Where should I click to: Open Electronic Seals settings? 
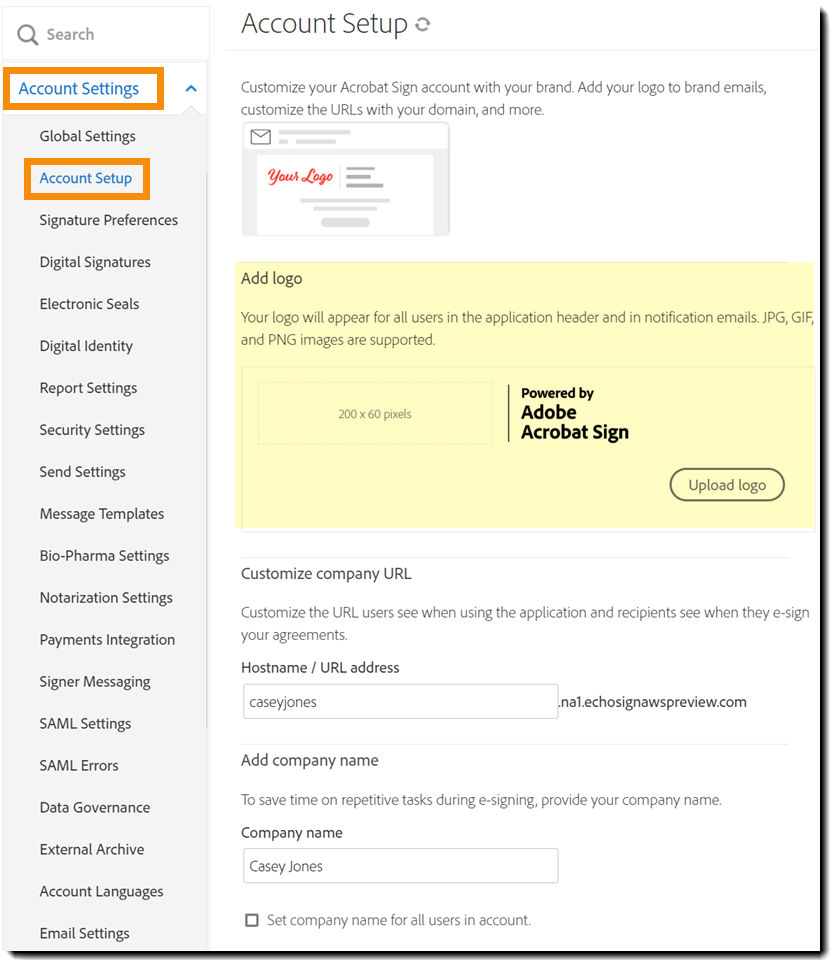click(x=91, y=304)
